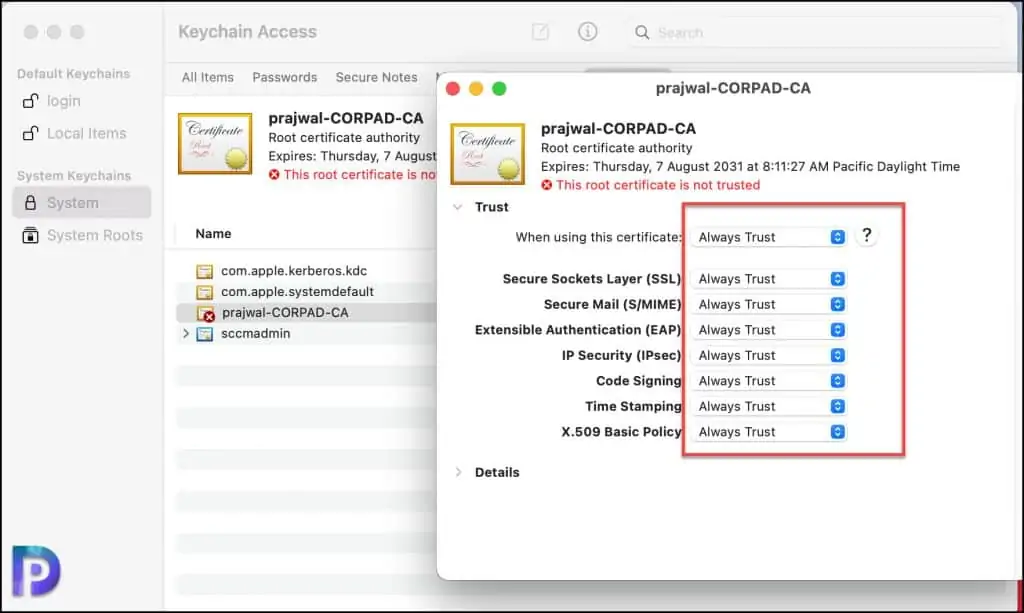Viewport: 1024px width, 613px height.
Task: Select the sccmadmin row
Action: (x=306, y=333)
